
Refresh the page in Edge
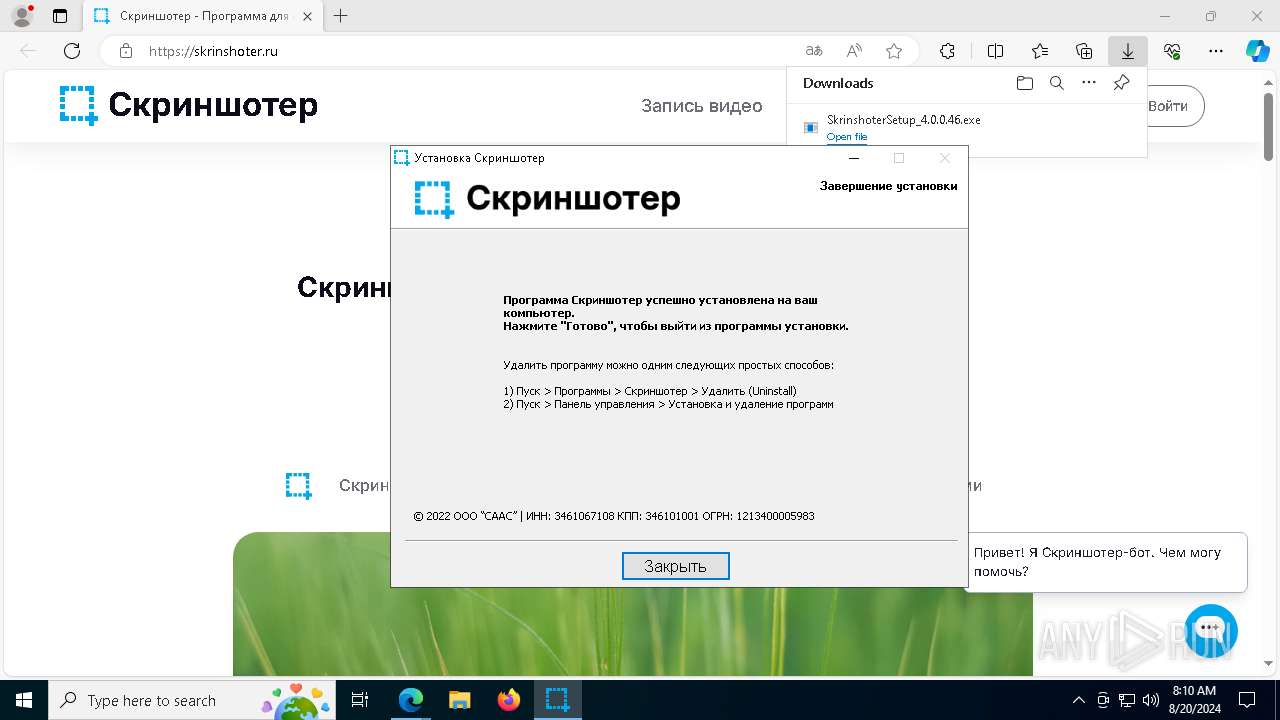tap(72, 51)
